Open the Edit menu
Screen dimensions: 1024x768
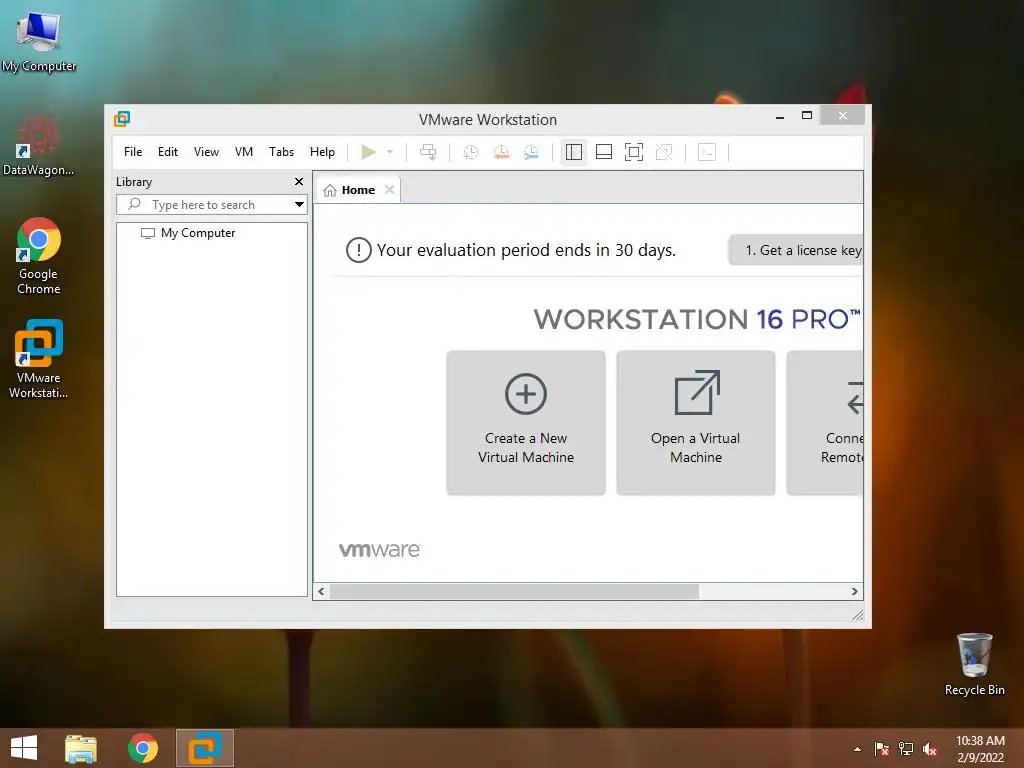tap(168, 152)
